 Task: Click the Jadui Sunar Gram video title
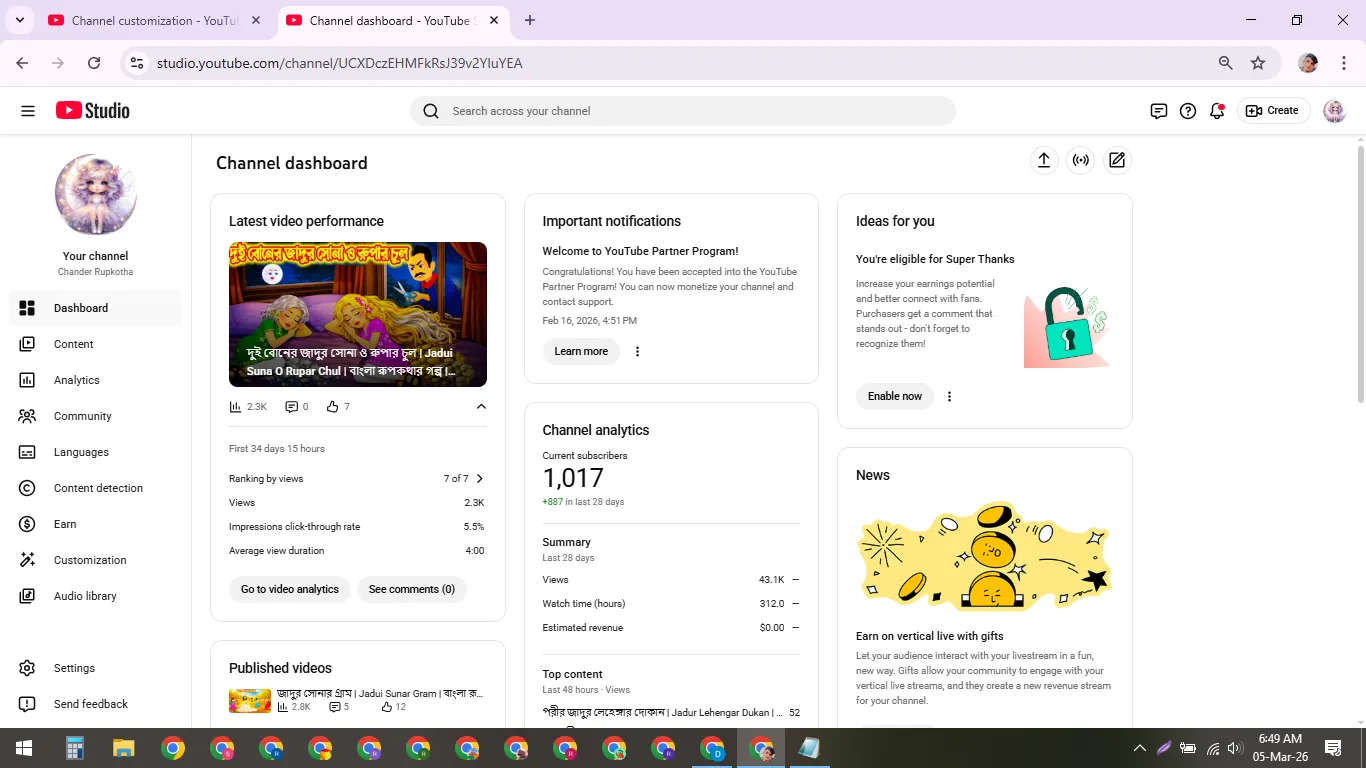coord(380,692)
